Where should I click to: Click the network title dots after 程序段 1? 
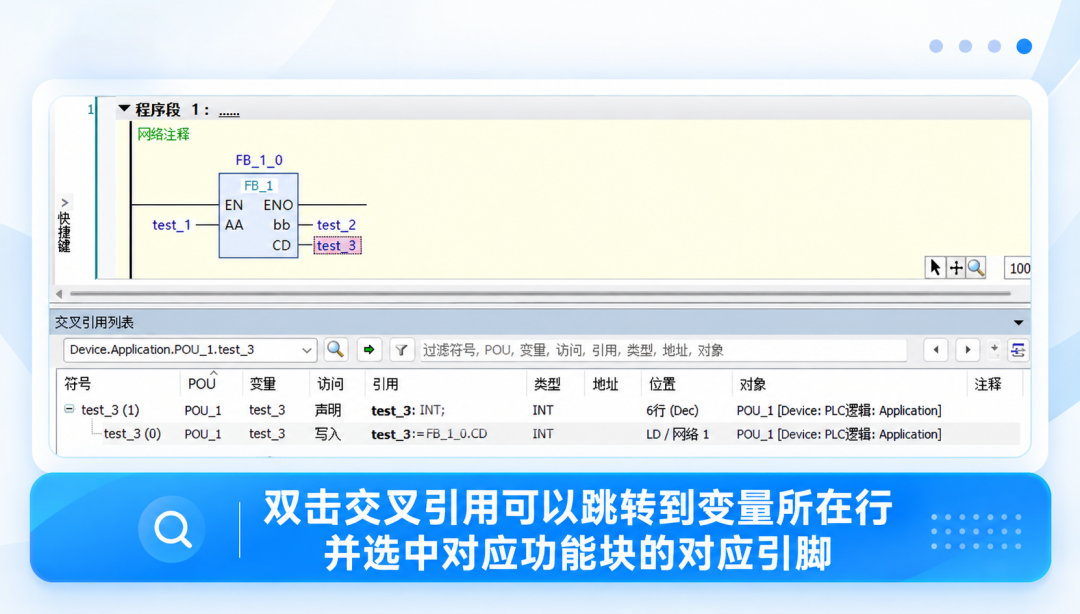pos(229,111)
